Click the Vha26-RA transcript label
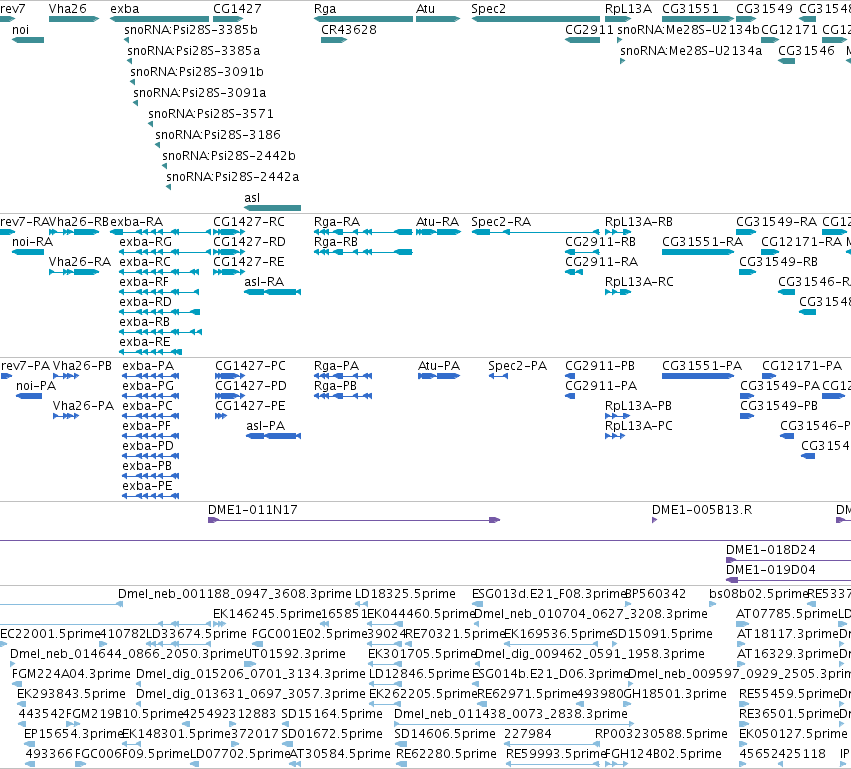 point(80,262)
